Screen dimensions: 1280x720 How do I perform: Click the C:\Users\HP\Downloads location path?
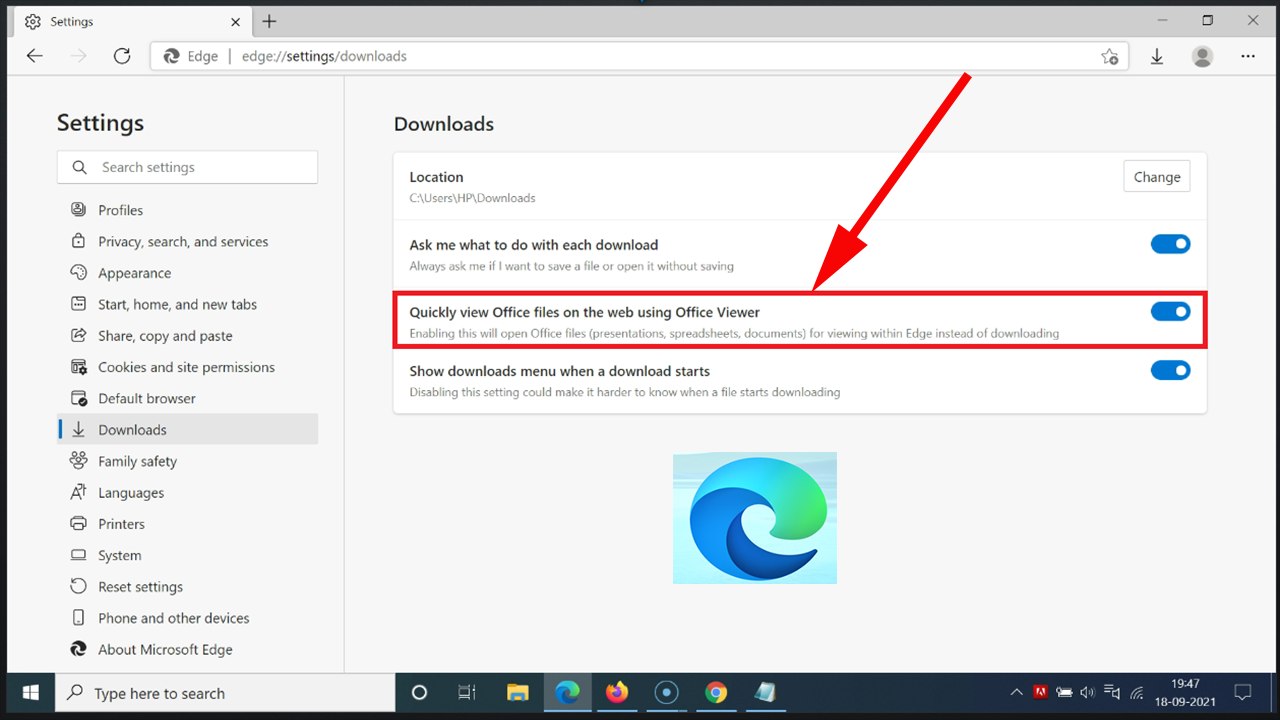point(472,198)
